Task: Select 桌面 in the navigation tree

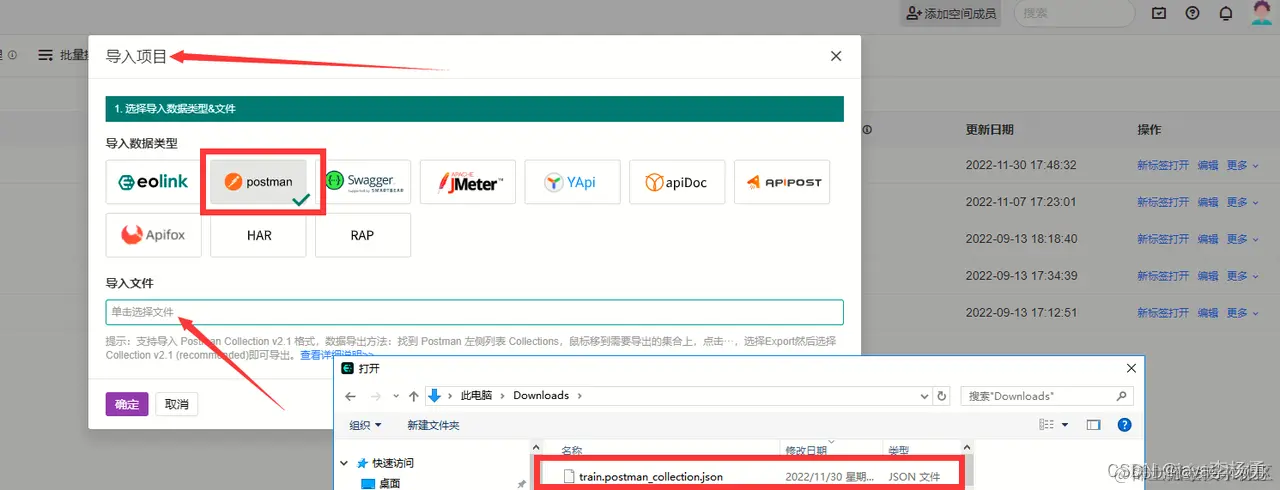Action: (x=380, y=483)
